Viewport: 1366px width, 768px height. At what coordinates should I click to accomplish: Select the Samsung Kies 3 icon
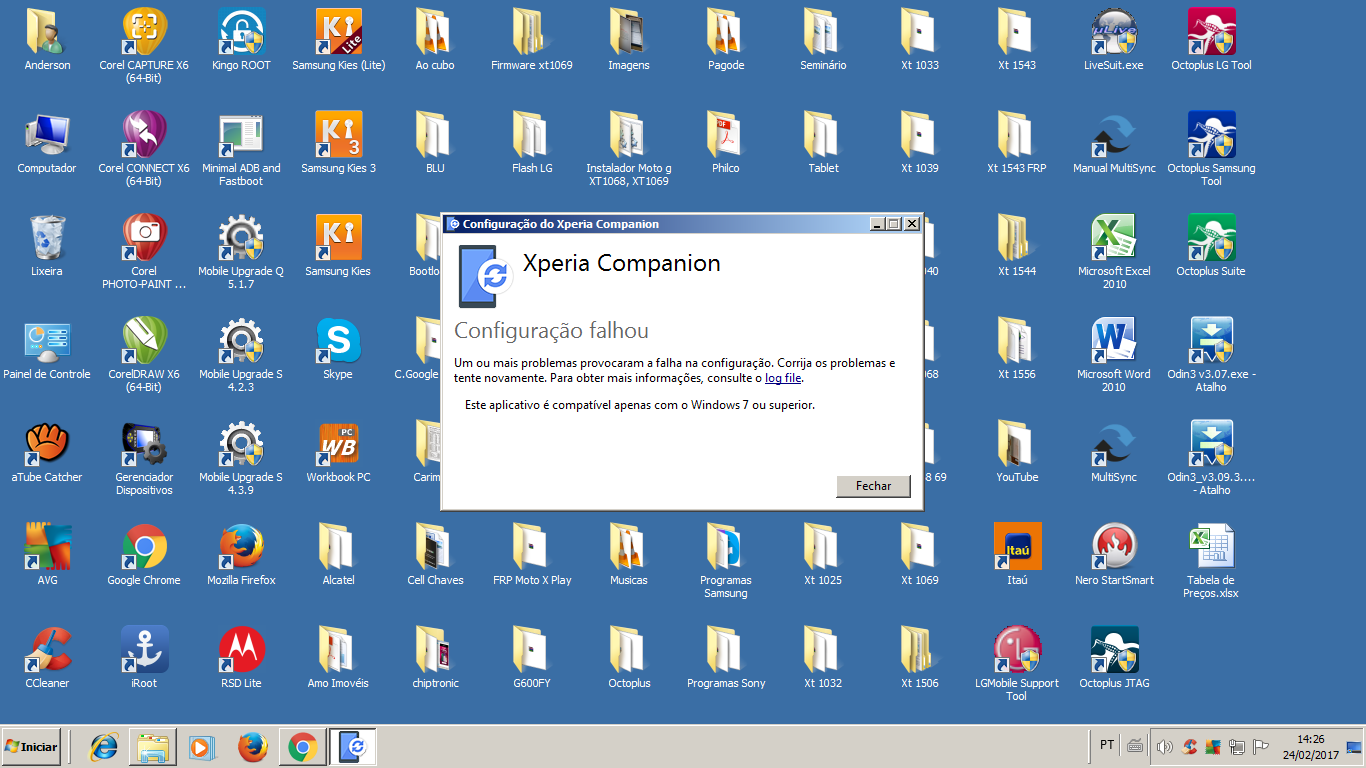coord(338,134)
